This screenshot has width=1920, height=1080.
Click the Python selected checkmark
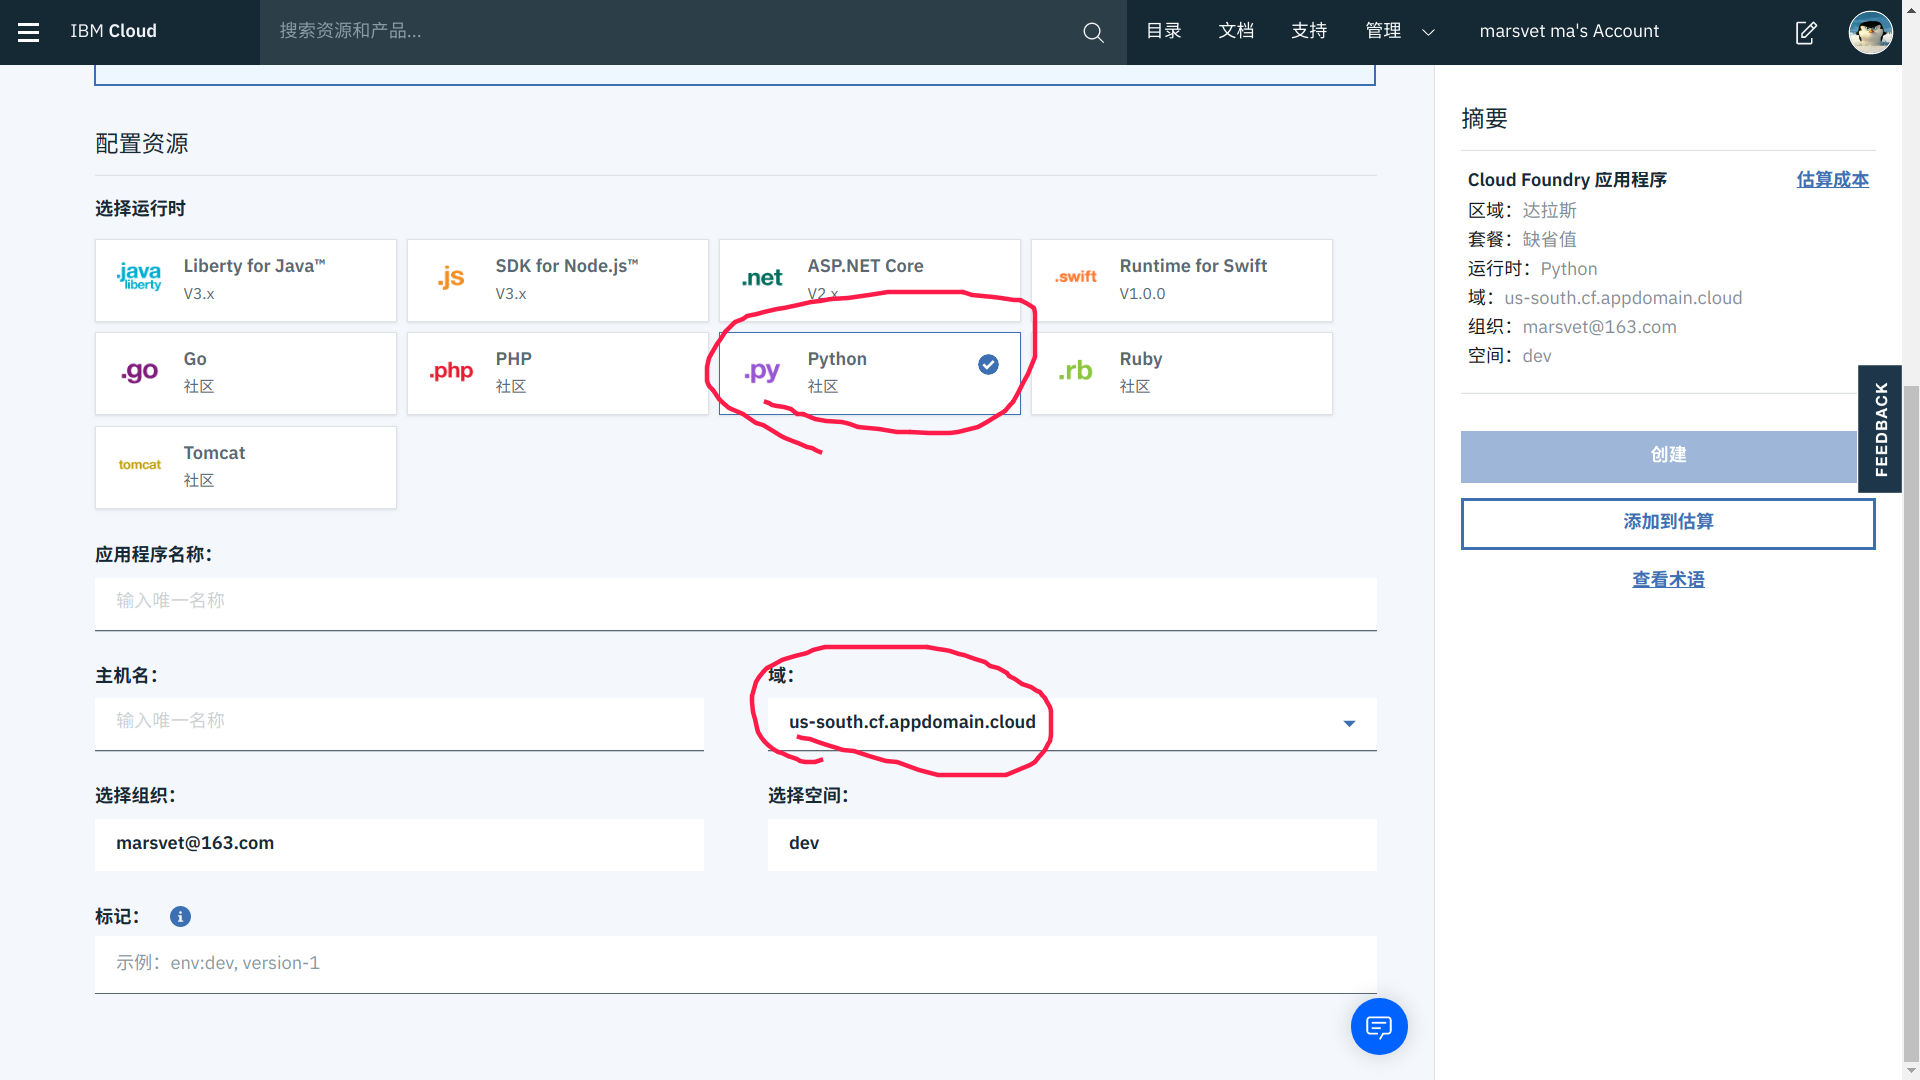(988, 364)
